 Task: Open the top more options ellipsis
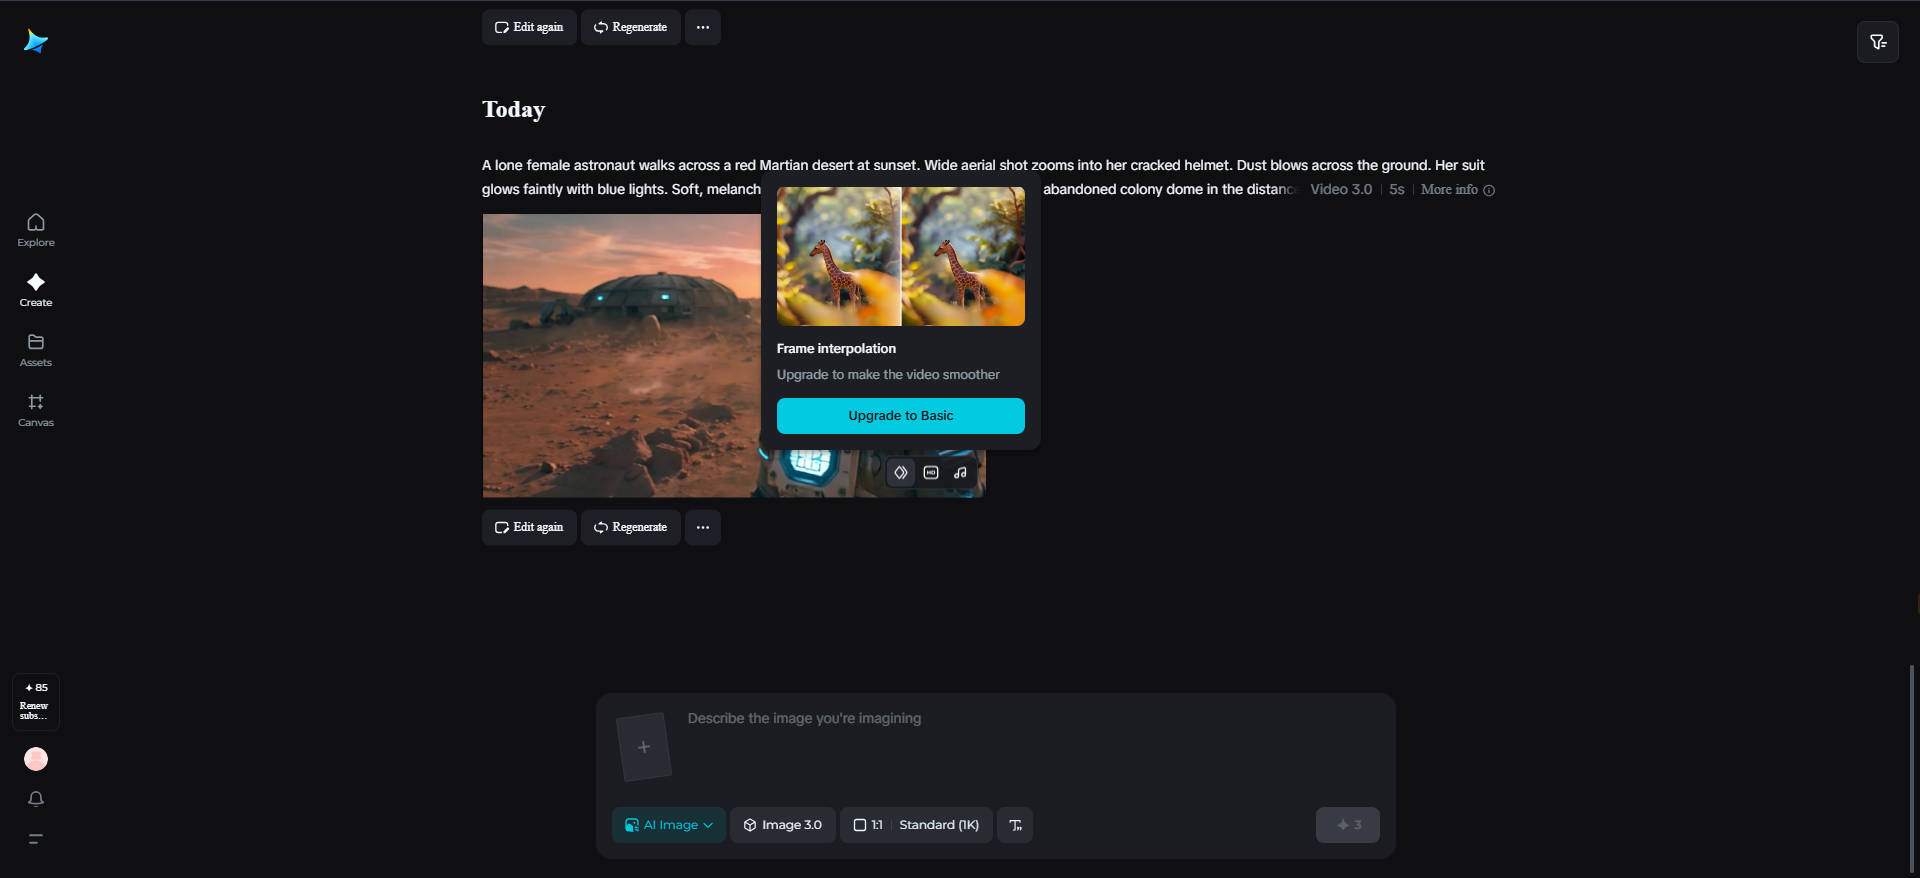(703, 27)
